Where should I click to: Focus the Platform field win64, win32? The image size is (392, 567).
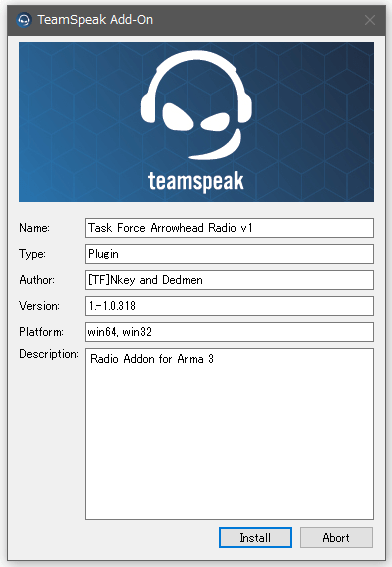point(229,332)
